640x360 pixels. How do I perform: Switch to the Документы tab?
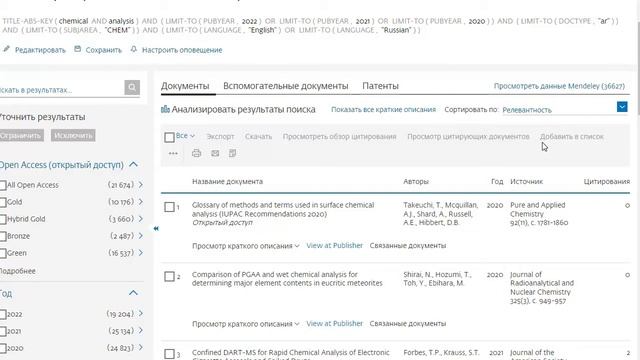tap(185, 86)
